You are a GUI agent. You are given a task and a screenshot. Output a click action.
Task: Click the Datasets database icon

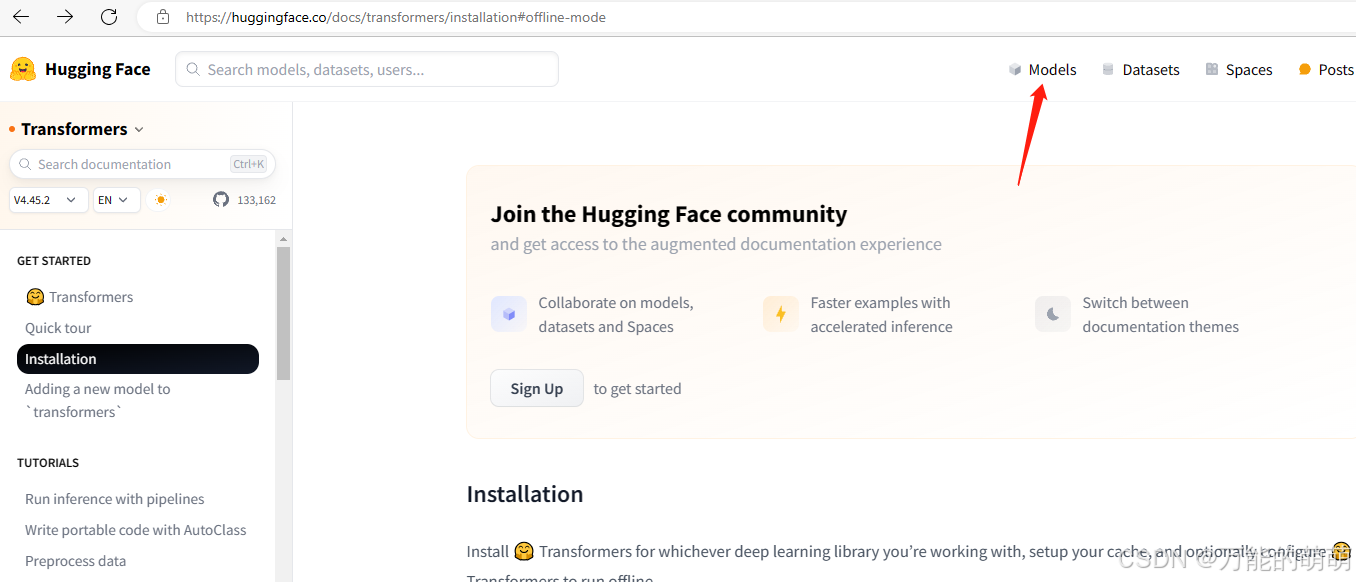click(x=1108, y=69)
